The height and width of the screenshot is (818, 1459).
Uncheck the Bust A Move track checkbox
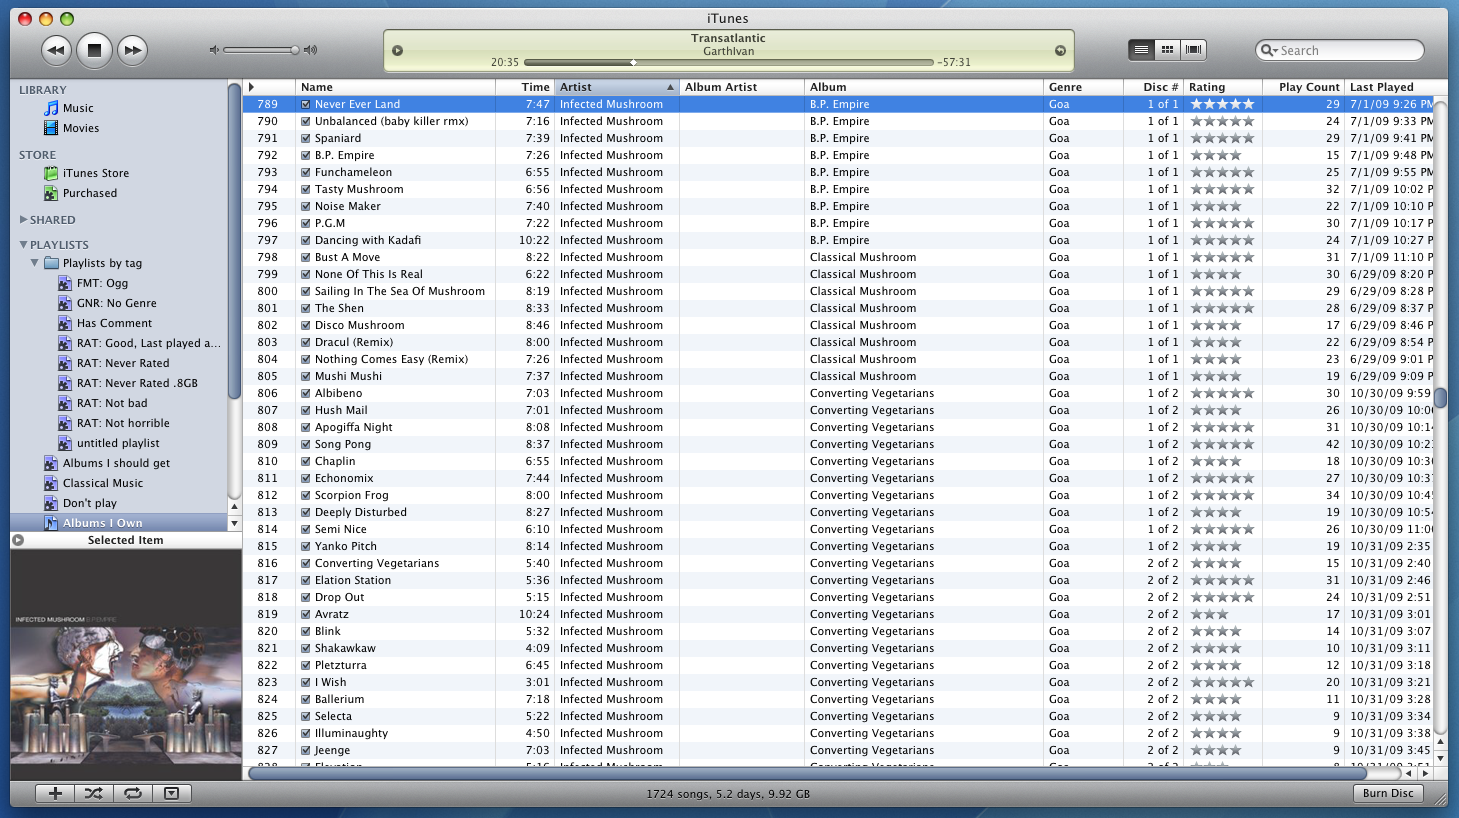click(306, 257)
